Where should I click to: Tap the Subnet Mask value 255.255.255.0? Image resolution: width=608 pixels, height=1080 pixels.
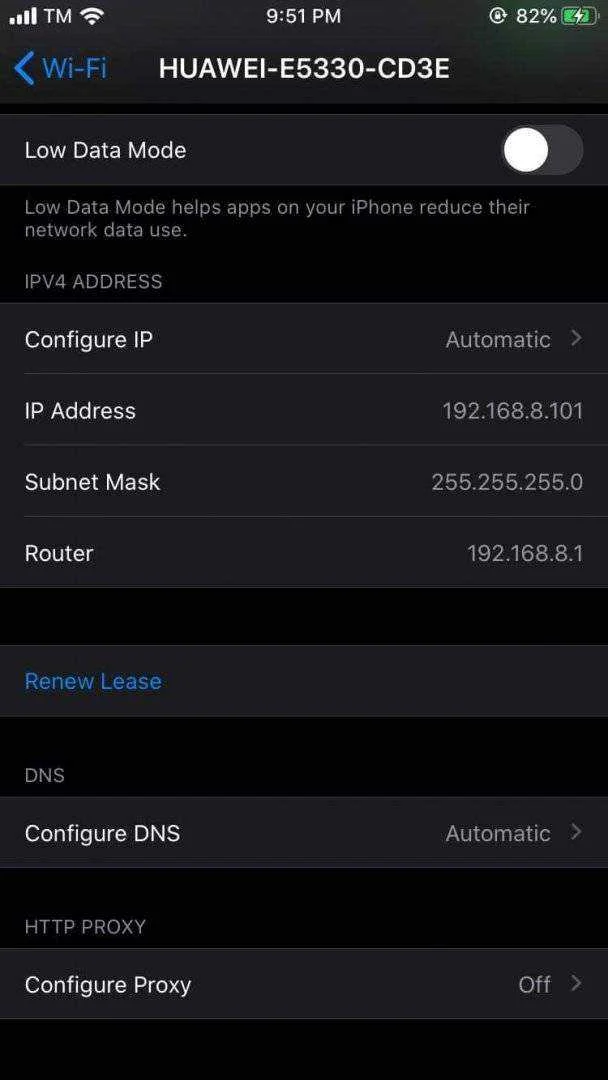507,482
